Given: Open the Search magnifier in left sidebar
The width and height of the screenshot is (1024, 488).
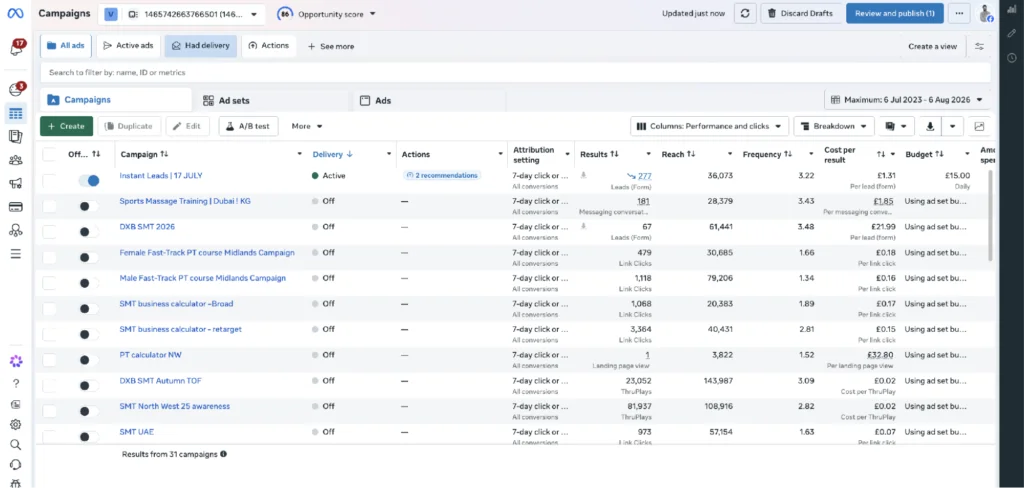Looking at the screenshot, I should [x=16, y=445].
